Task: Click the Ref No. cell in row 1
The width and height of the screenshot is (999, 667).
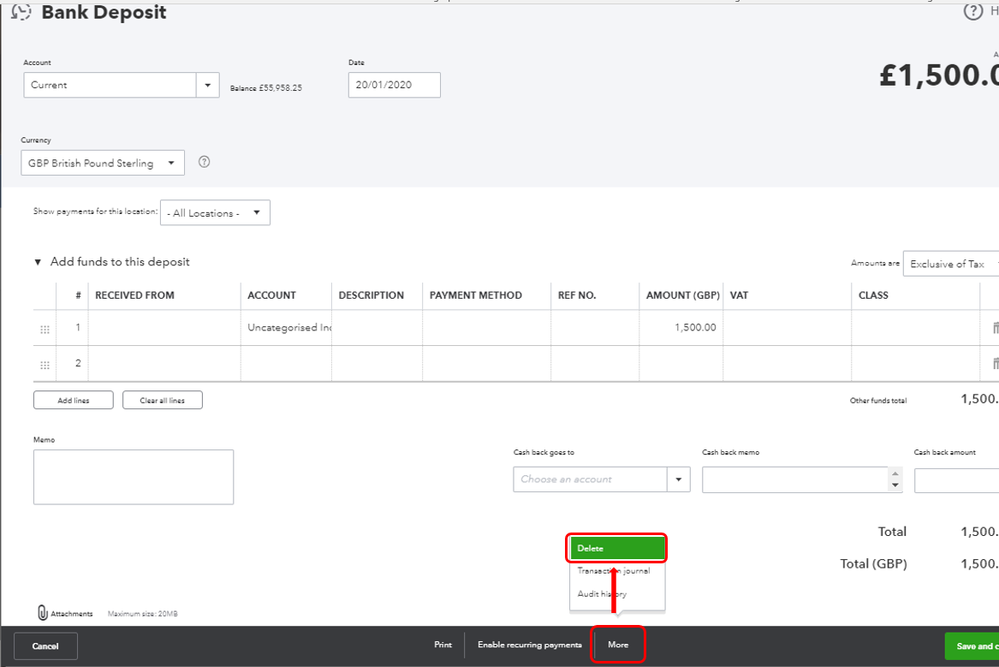Action: (x=595, y=327)
